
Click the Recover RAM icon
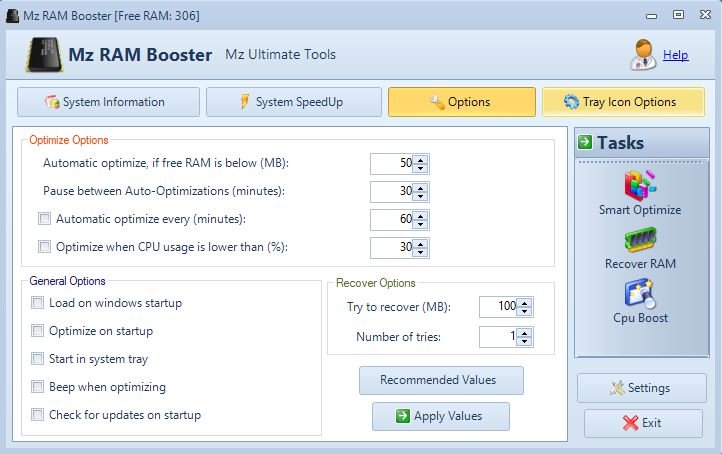click(x=640, y=239)
